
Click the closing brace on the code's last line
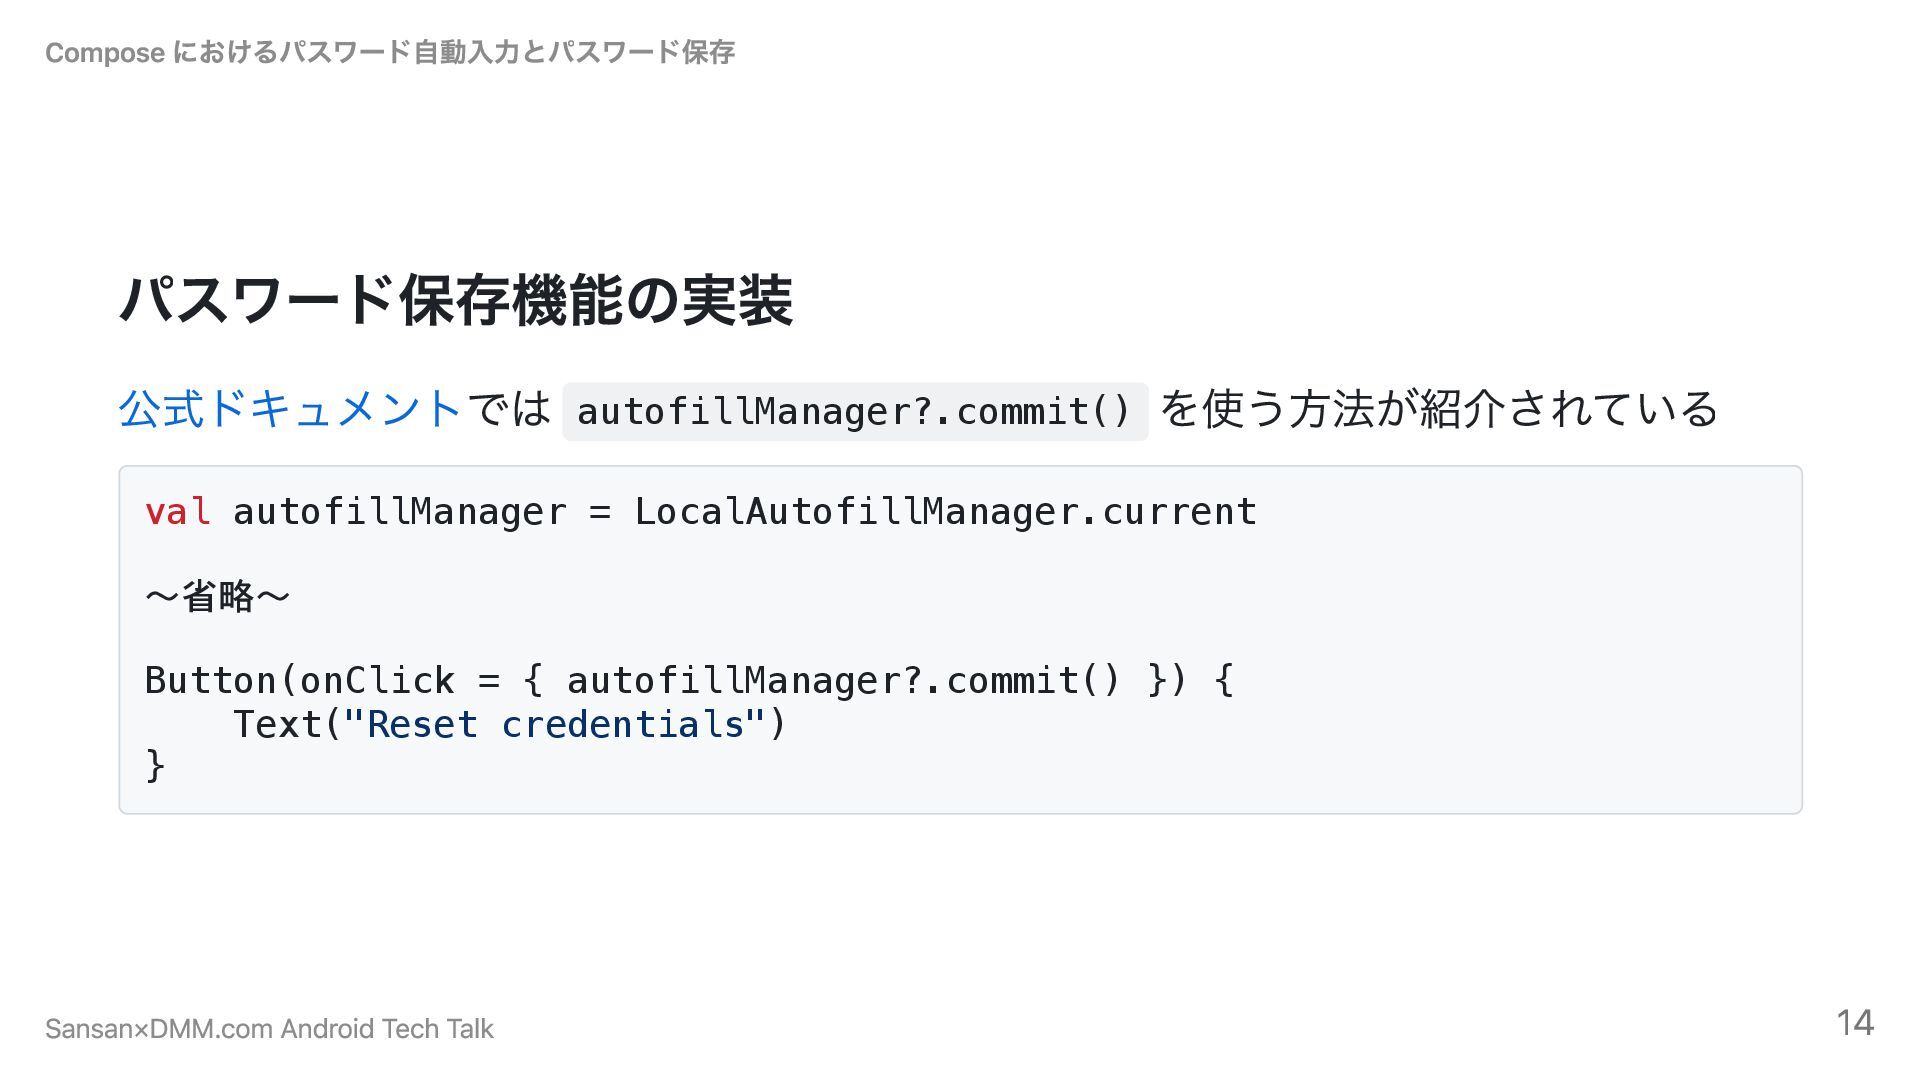[x=155, y=766]
